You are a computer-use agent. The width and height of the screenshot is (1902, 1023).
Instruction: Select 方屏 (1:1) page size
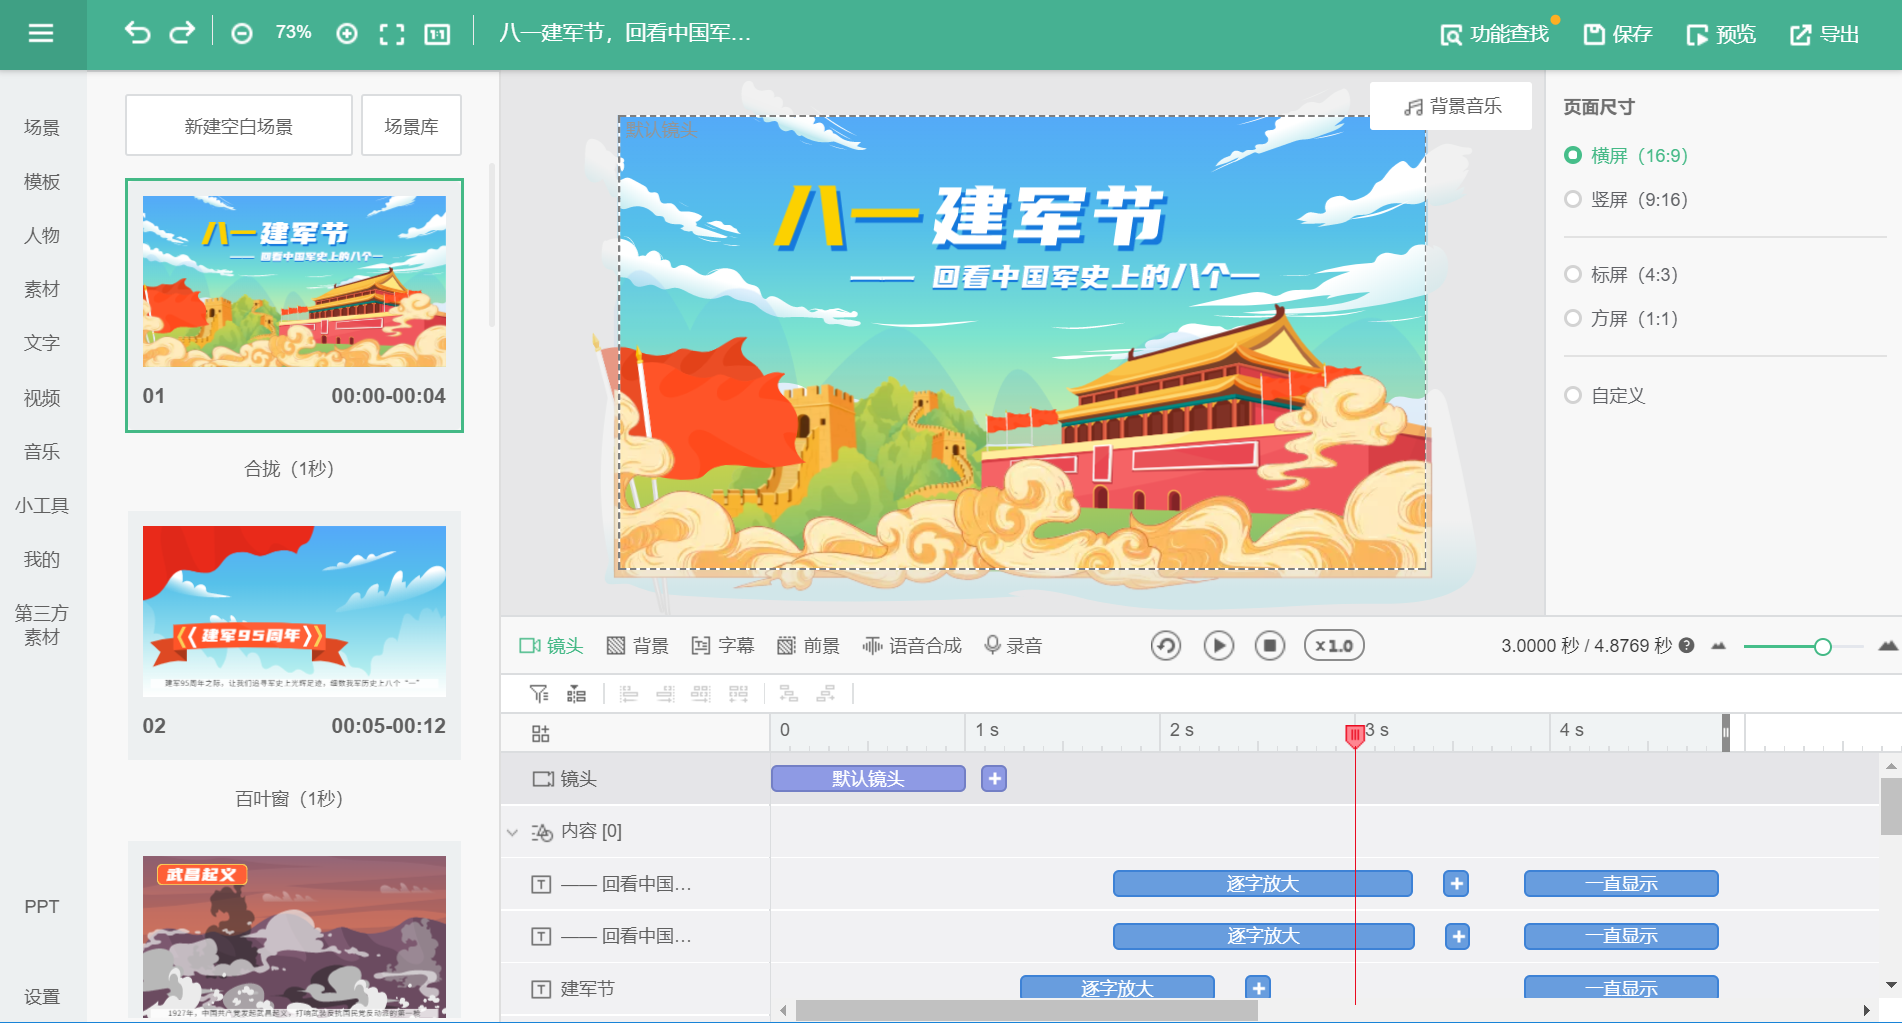1621,318
